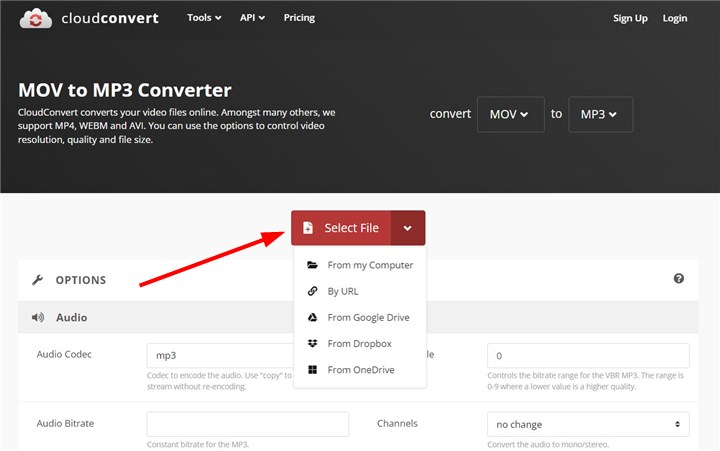The width and height of the screenshot is (720, 451).
Task: Click the Audio Codec label
Action: (64, 354)
